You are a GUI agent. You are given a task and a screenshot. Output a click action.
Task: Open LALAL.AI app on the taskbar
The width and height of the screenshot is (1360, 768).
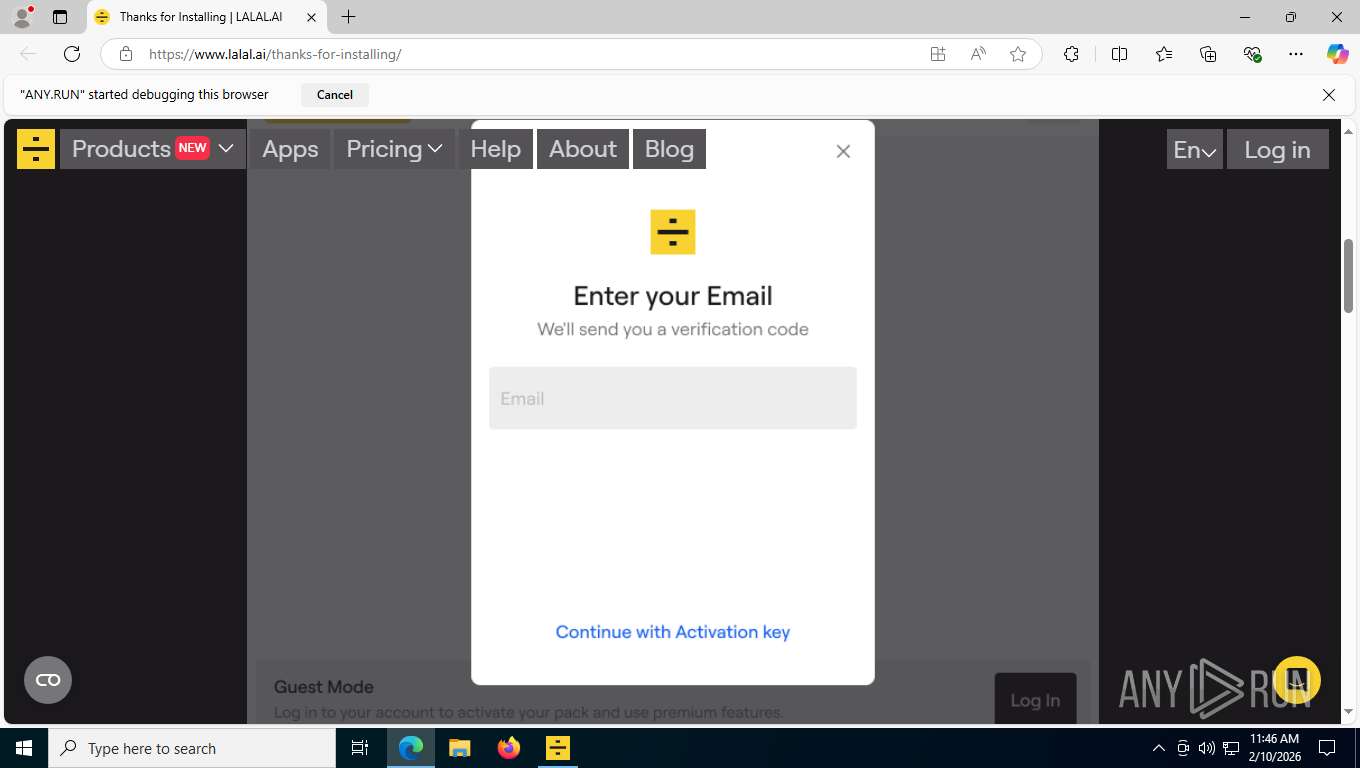click(557, 748)
